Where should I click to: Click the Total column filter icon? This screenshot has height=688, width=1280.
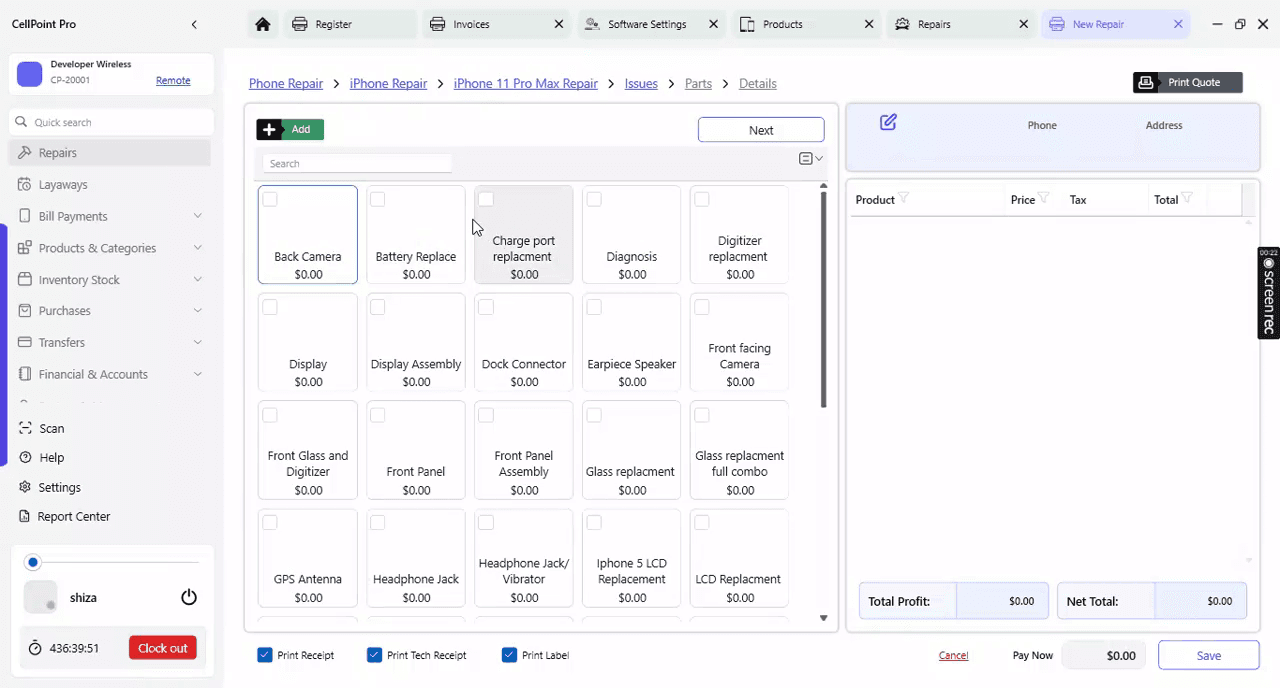(x=1187, y=198)
